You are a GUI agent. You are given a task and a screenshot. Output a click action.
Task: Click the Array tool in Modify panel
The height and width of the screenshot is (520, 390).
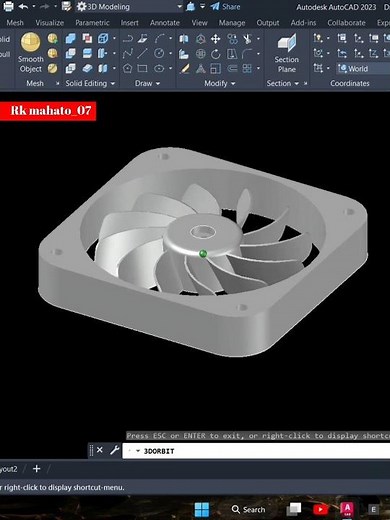[247, 68]
